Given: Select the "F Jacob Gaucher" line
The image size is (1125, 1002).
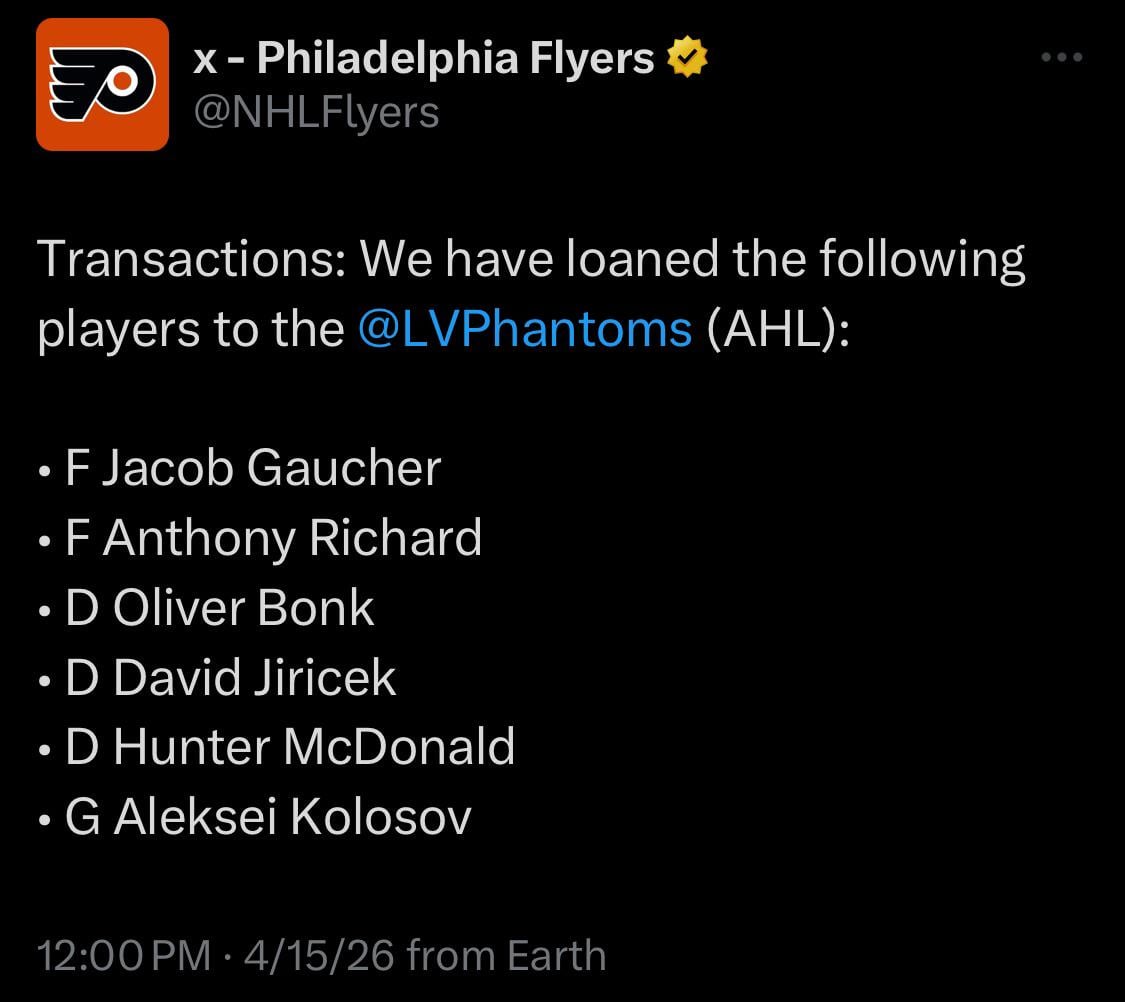Looking at the screenshot, I should 253,468.
